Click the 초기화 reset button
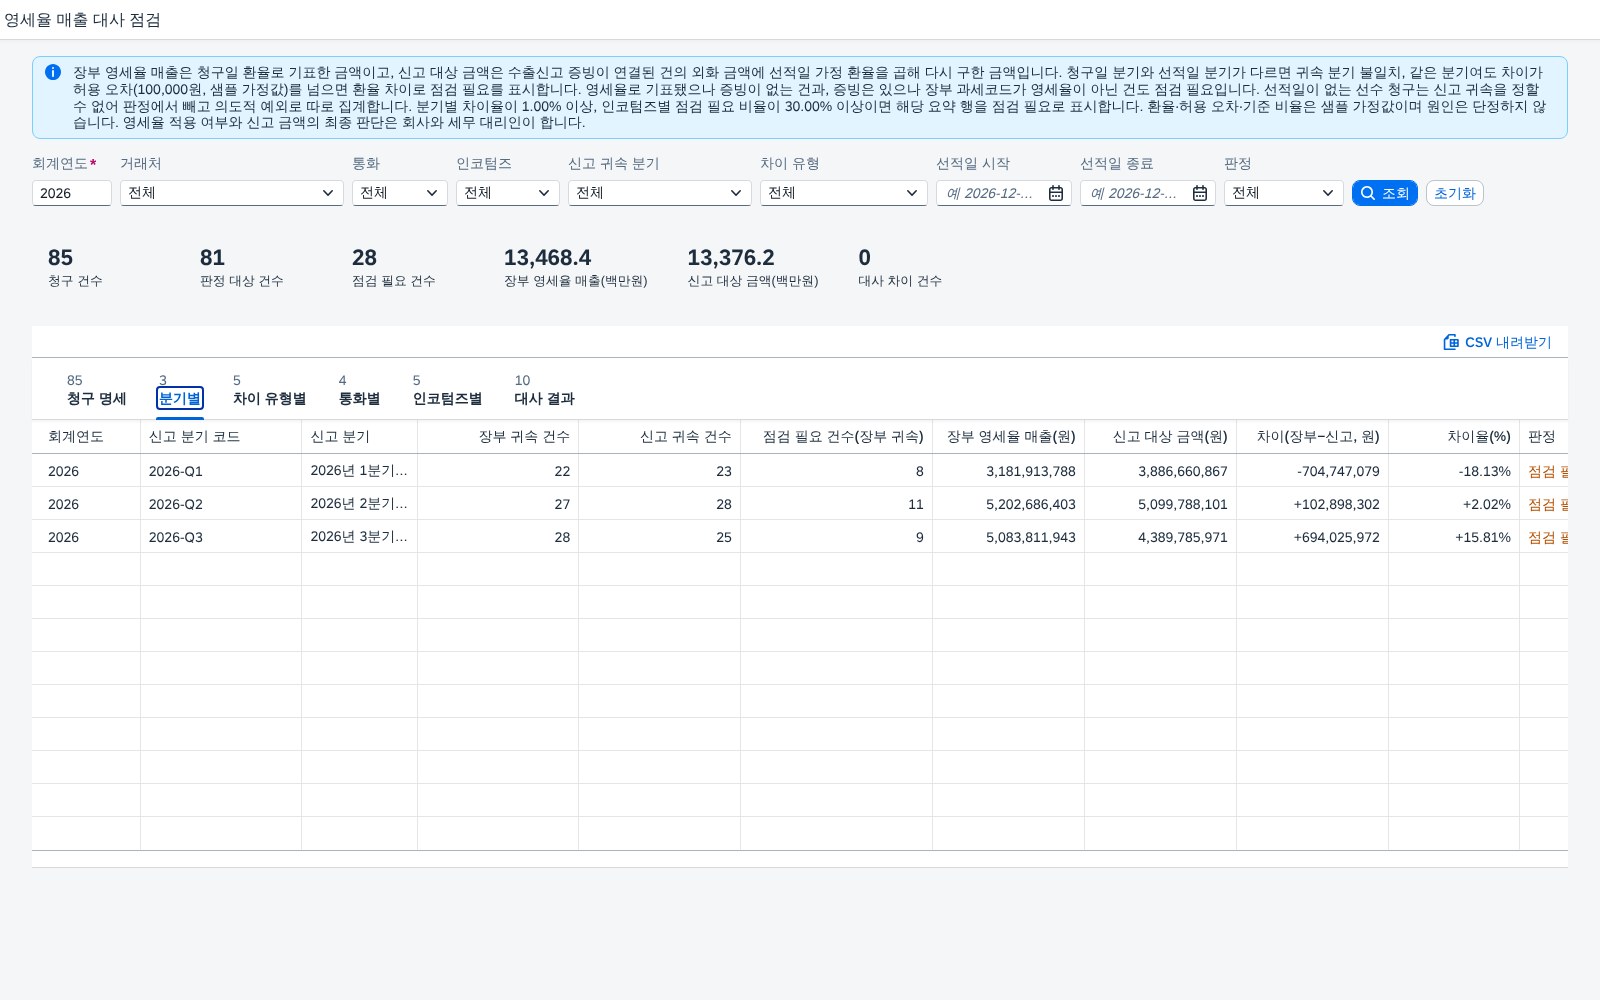The height and width of the screenshot is (1000, 1600). point(1455,193)
